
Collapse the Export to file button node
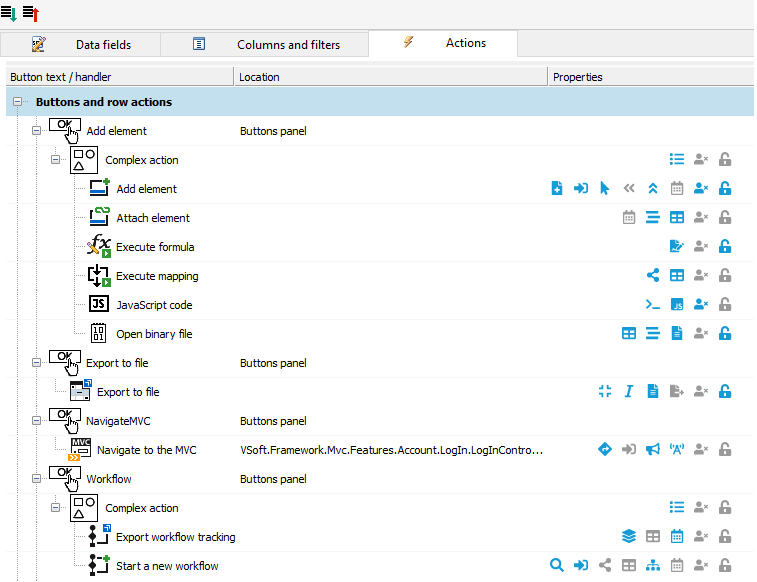36,363
